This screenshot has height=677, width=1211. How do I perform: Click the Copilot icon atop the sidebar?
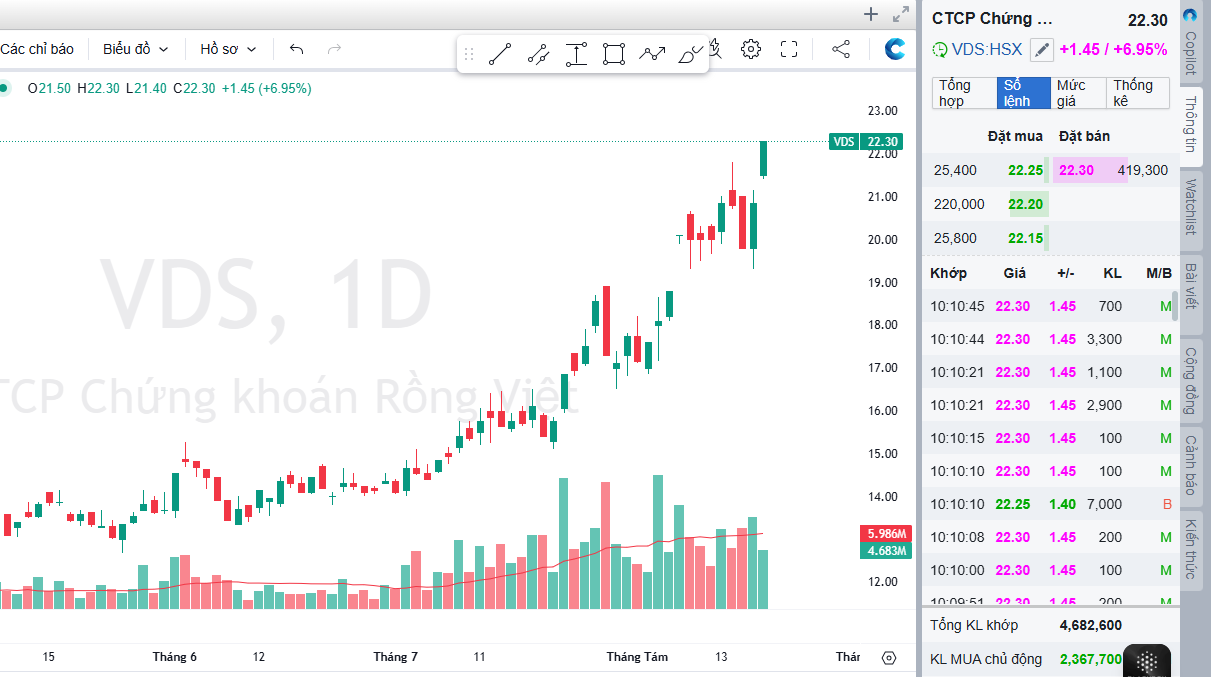1190,14
